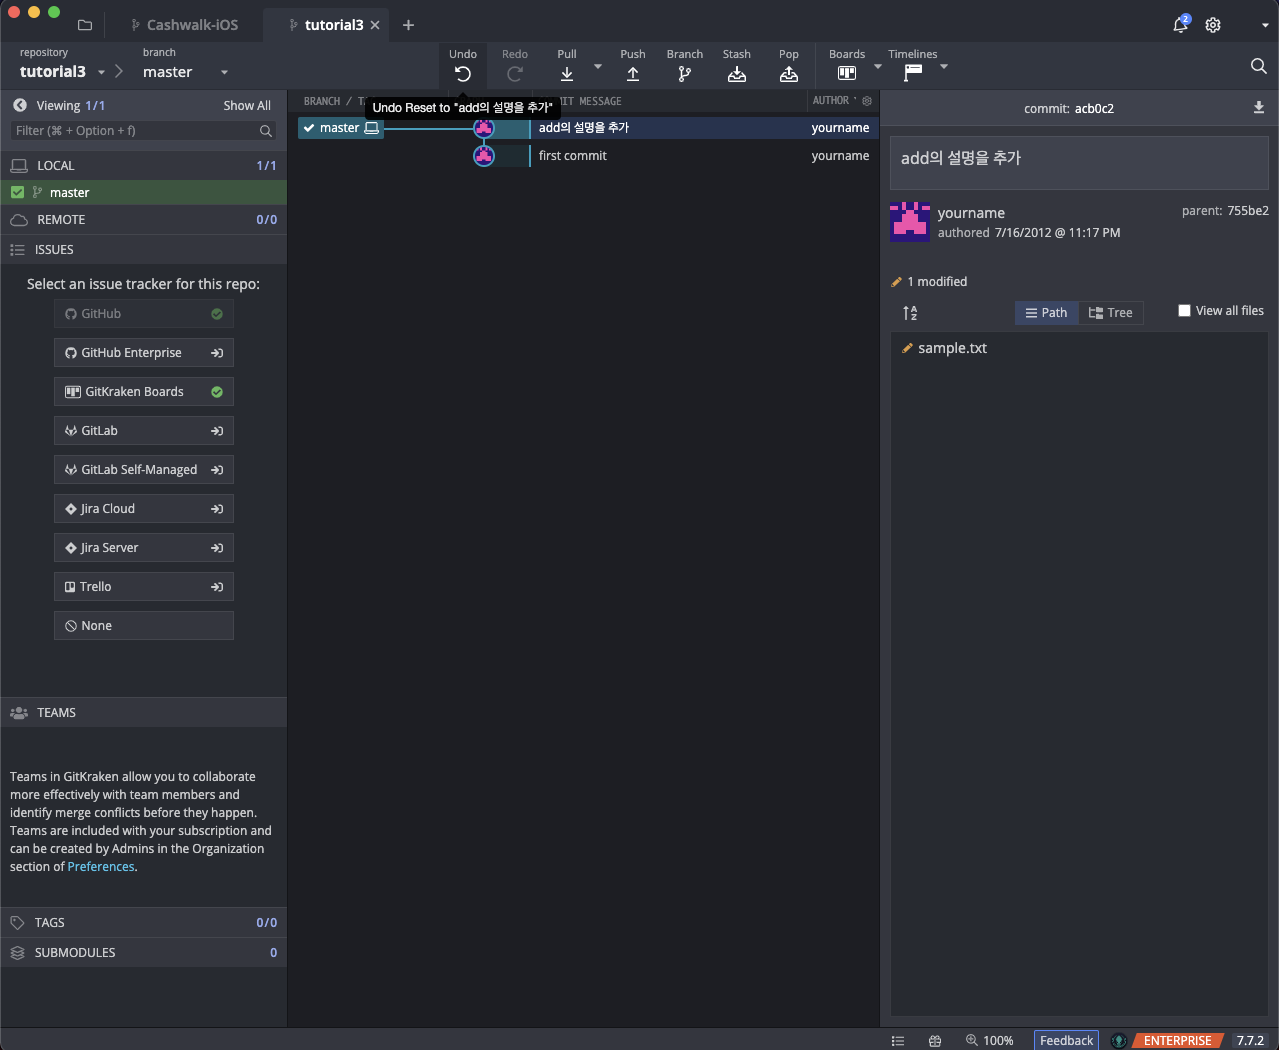Click the Pull icon in toolbar
The image size is (1279, 1050).
[x=567, y=74]
